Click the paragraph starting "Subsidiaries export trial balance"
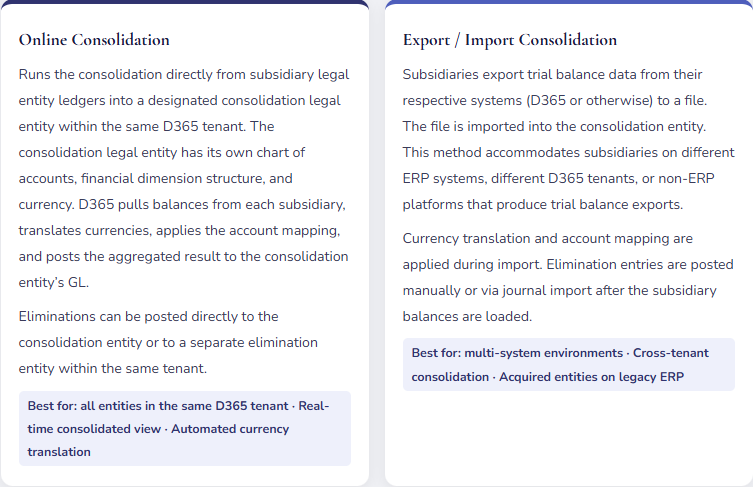 (568, 139)
